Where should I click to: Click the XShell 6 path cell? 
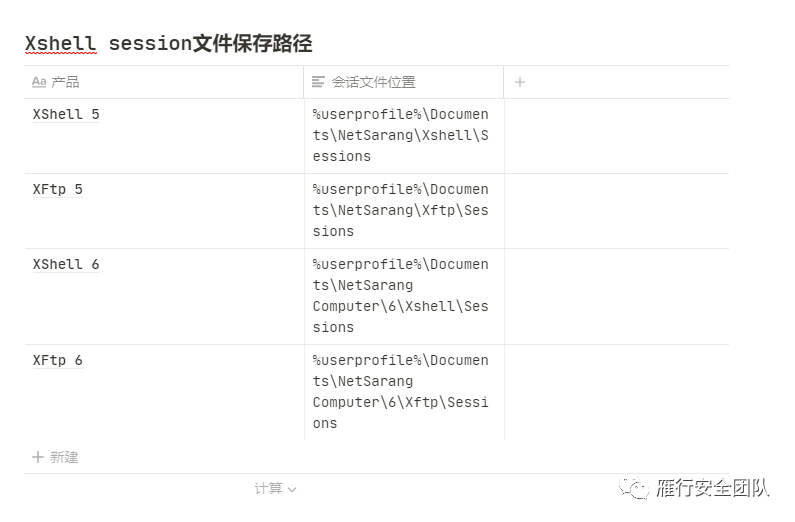tap(404, 296)
